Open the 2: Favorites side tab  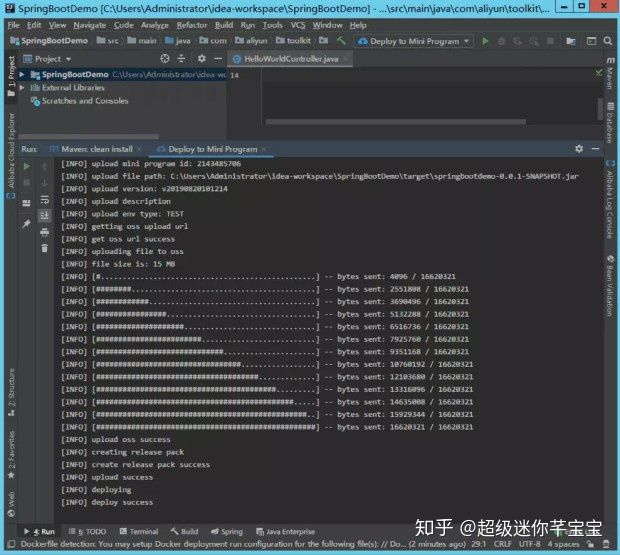11,454
